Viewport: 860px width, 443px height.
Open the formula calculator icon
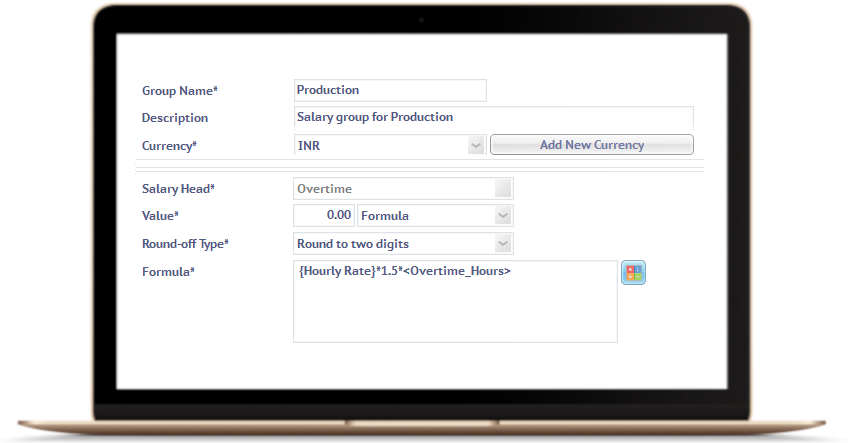[x=633, y=272]
